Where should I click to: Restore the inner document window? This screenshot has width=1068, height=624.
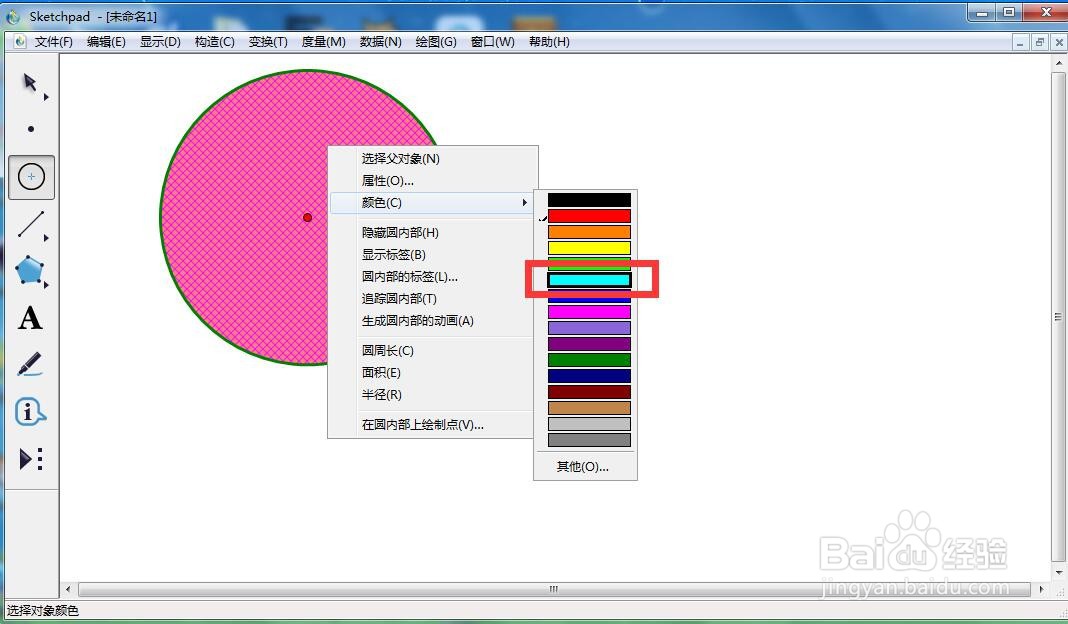pos(1039,42)
